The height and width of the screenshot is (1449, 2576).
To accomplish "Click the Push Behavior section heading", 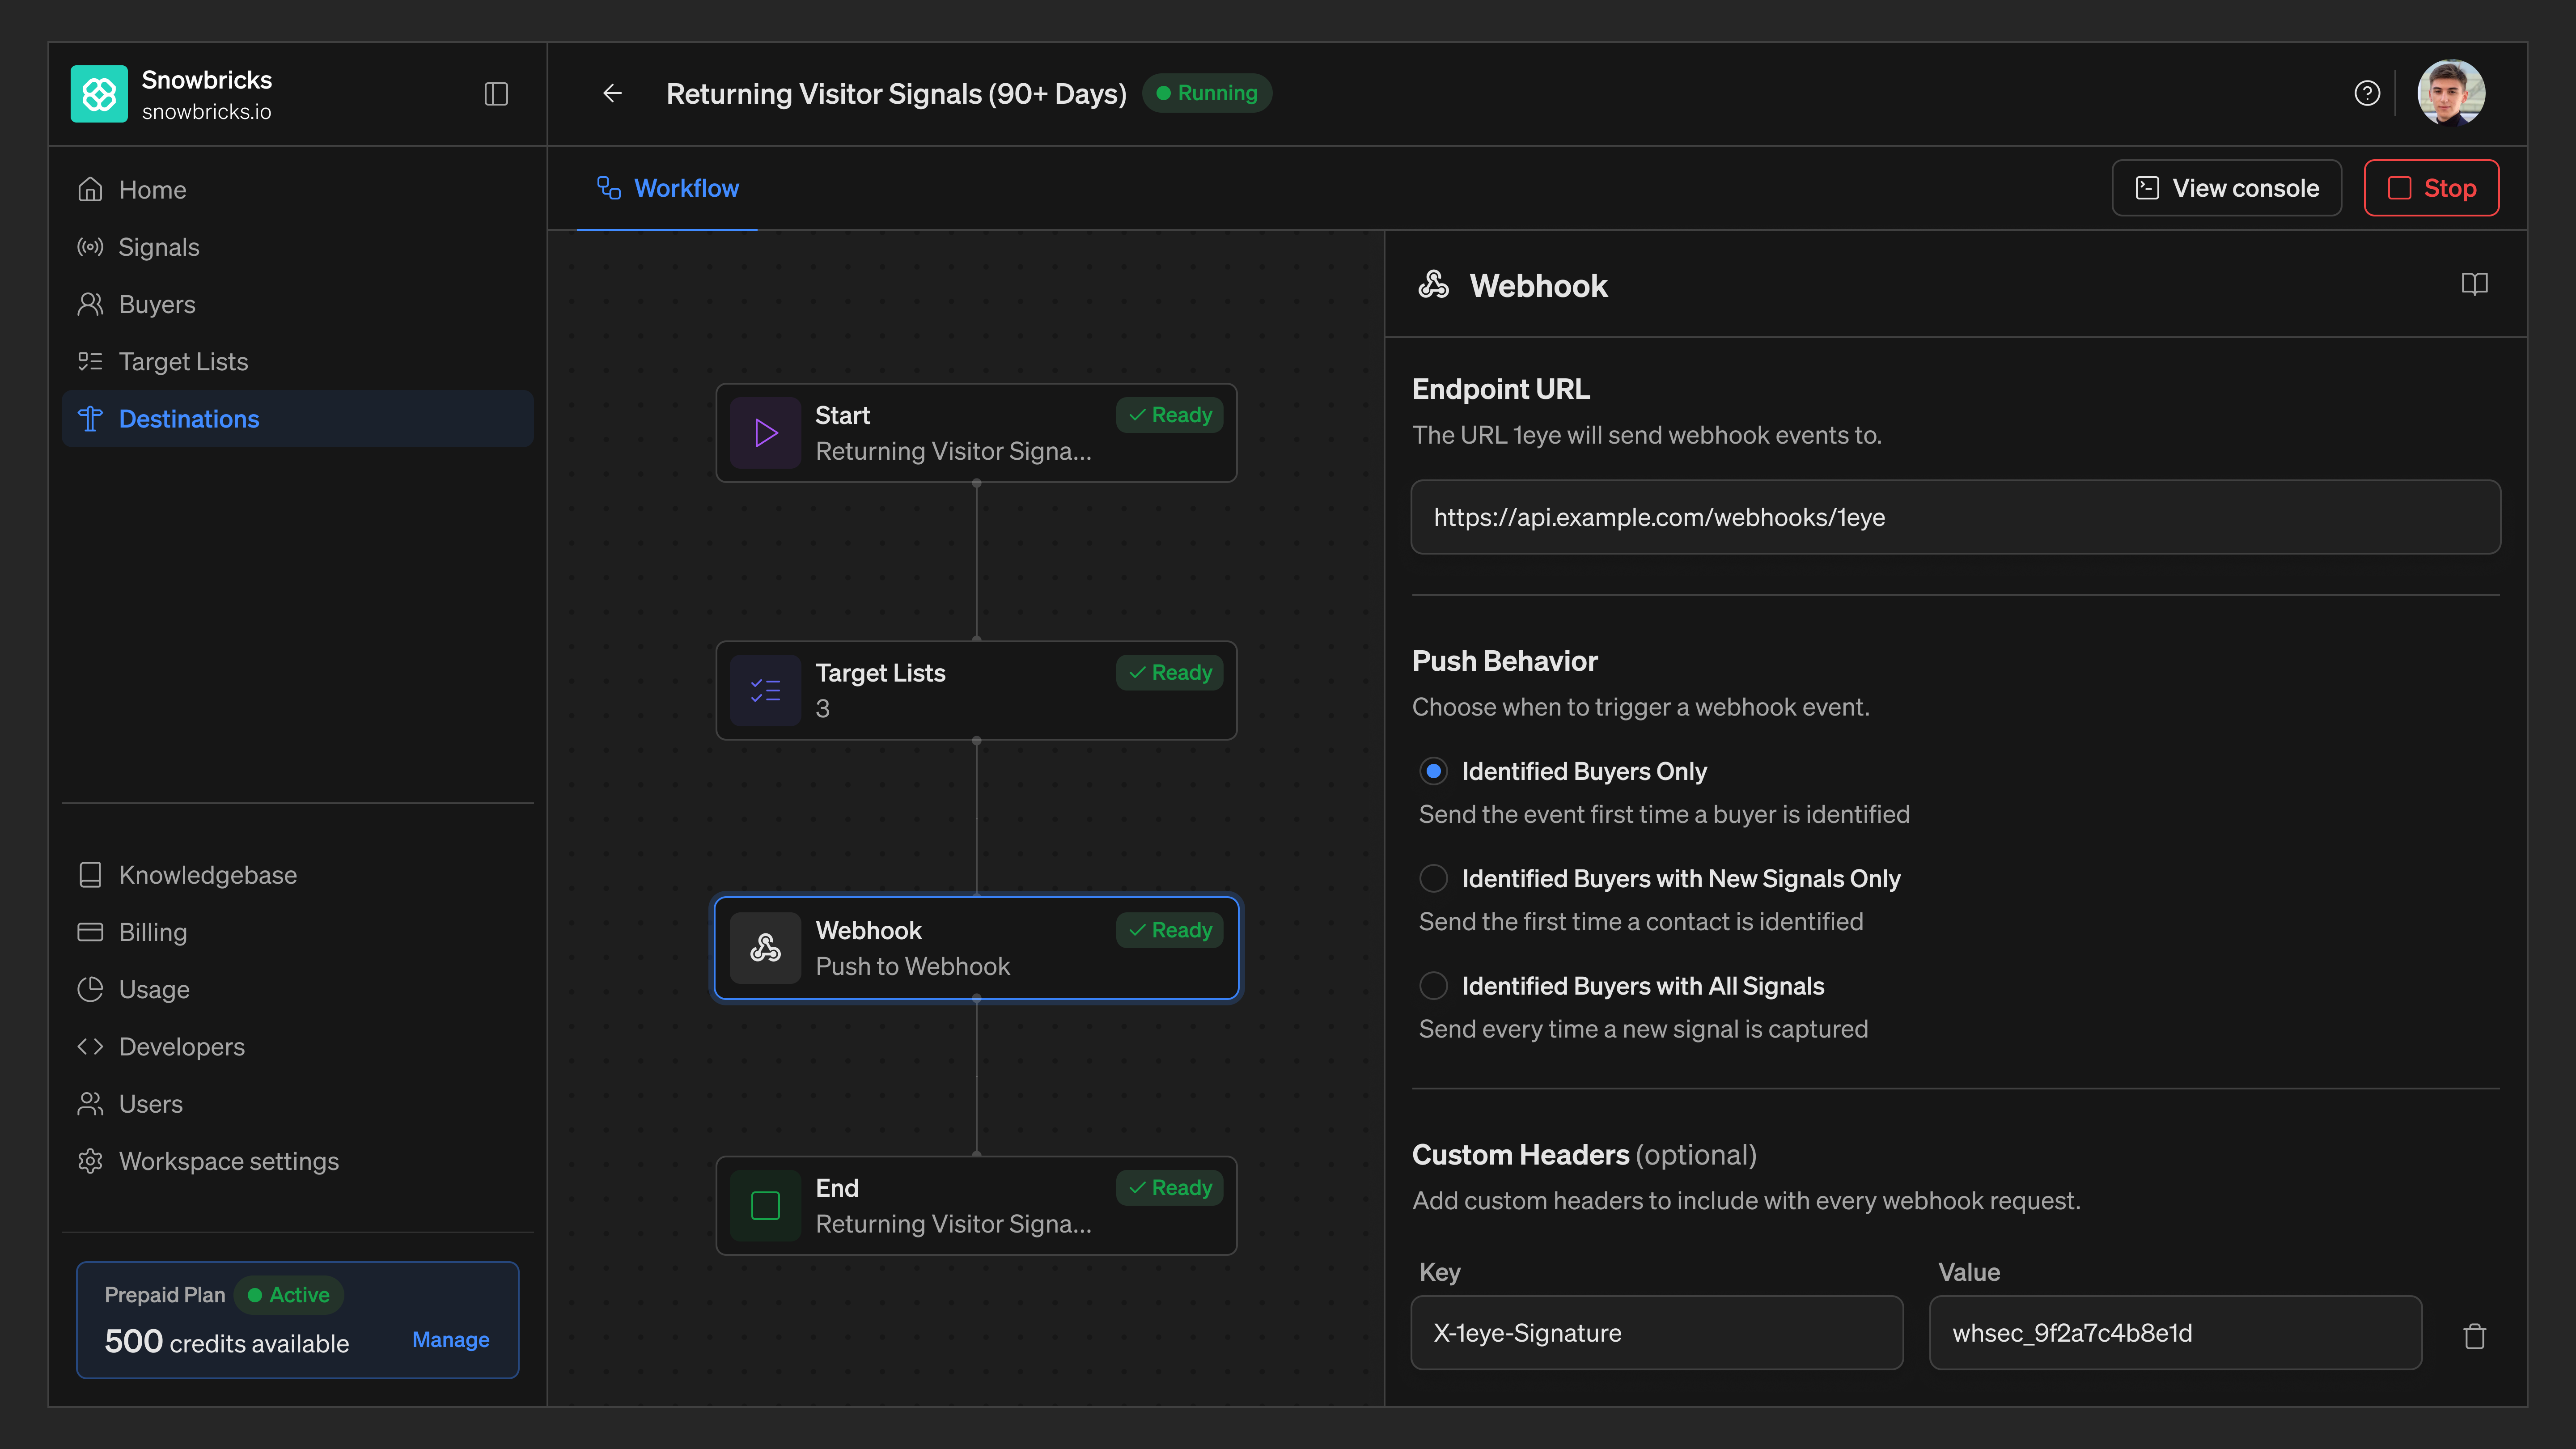I will 1505,661.
